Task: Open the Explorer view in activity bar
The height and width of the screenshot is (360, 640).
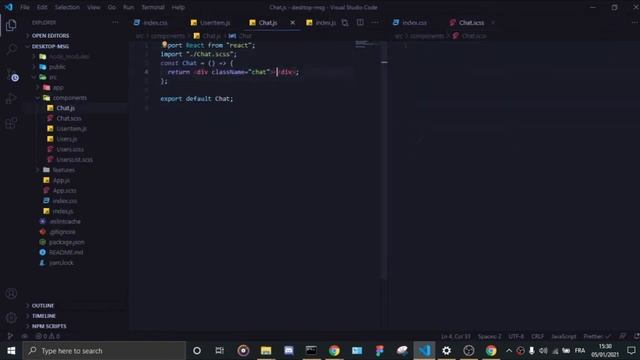Action: point(11,25)
